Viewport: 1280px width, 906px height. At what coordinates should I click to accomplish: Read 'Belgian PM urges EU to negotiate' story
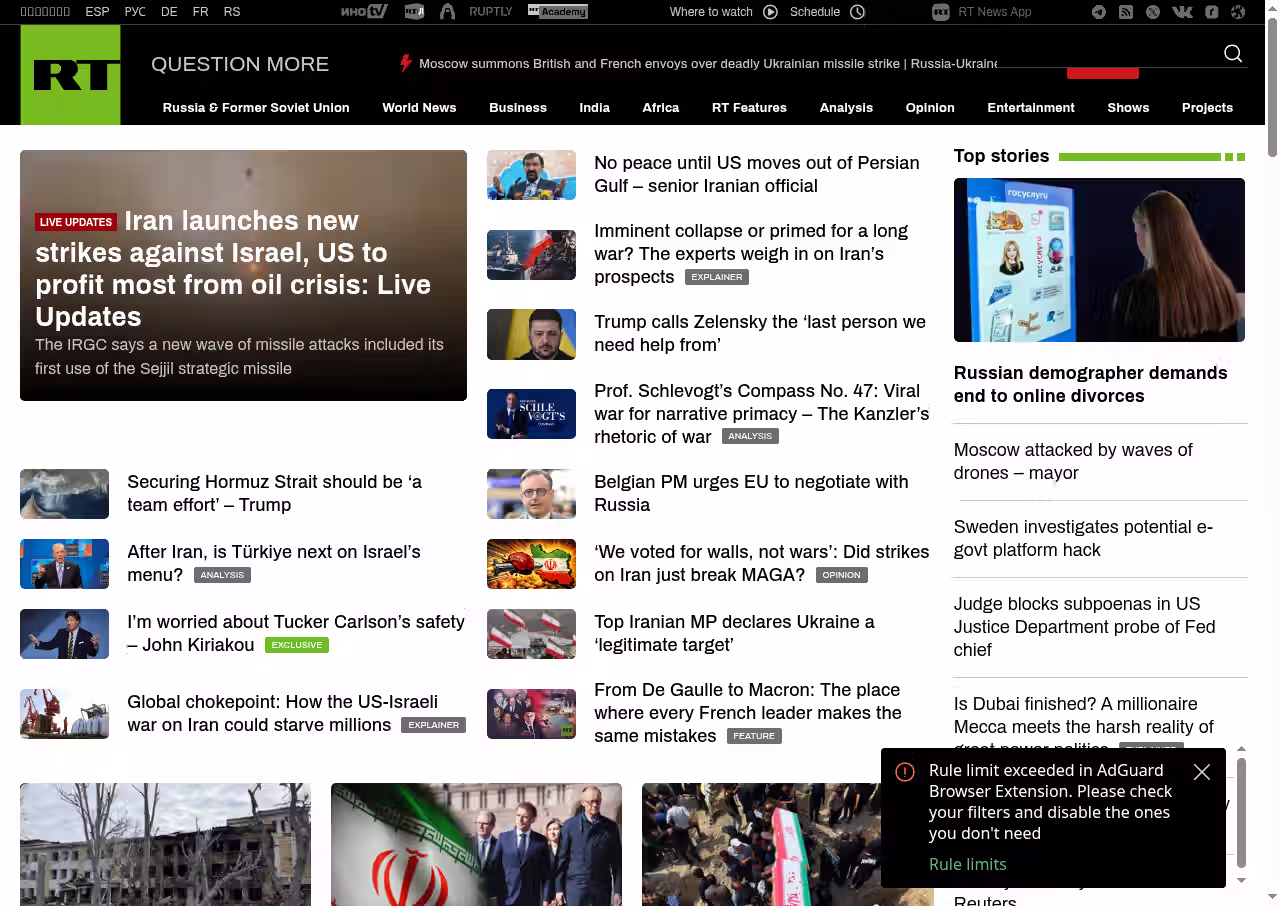click(750, 493)
